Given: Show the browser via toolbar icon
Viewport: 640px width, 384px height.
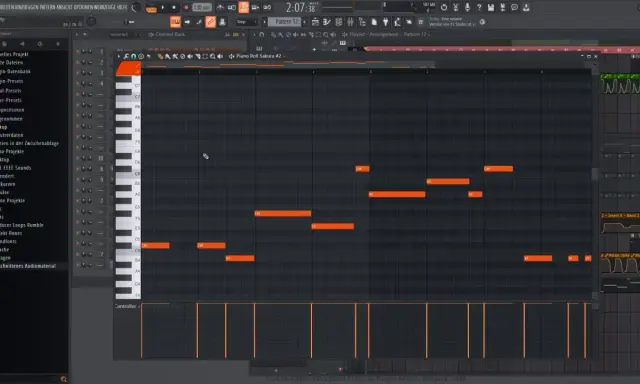Looking at the screenshot, I should point(362,22).
